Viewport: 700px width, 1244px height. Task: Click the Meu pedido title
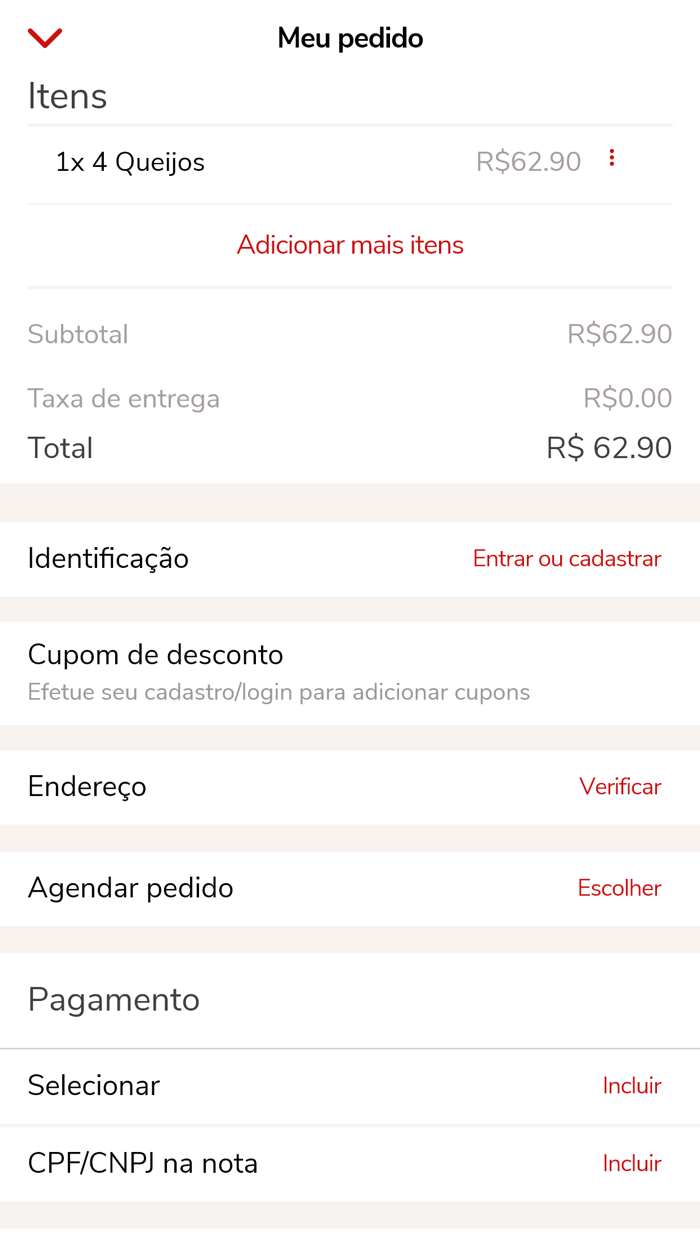pos(350,37)
